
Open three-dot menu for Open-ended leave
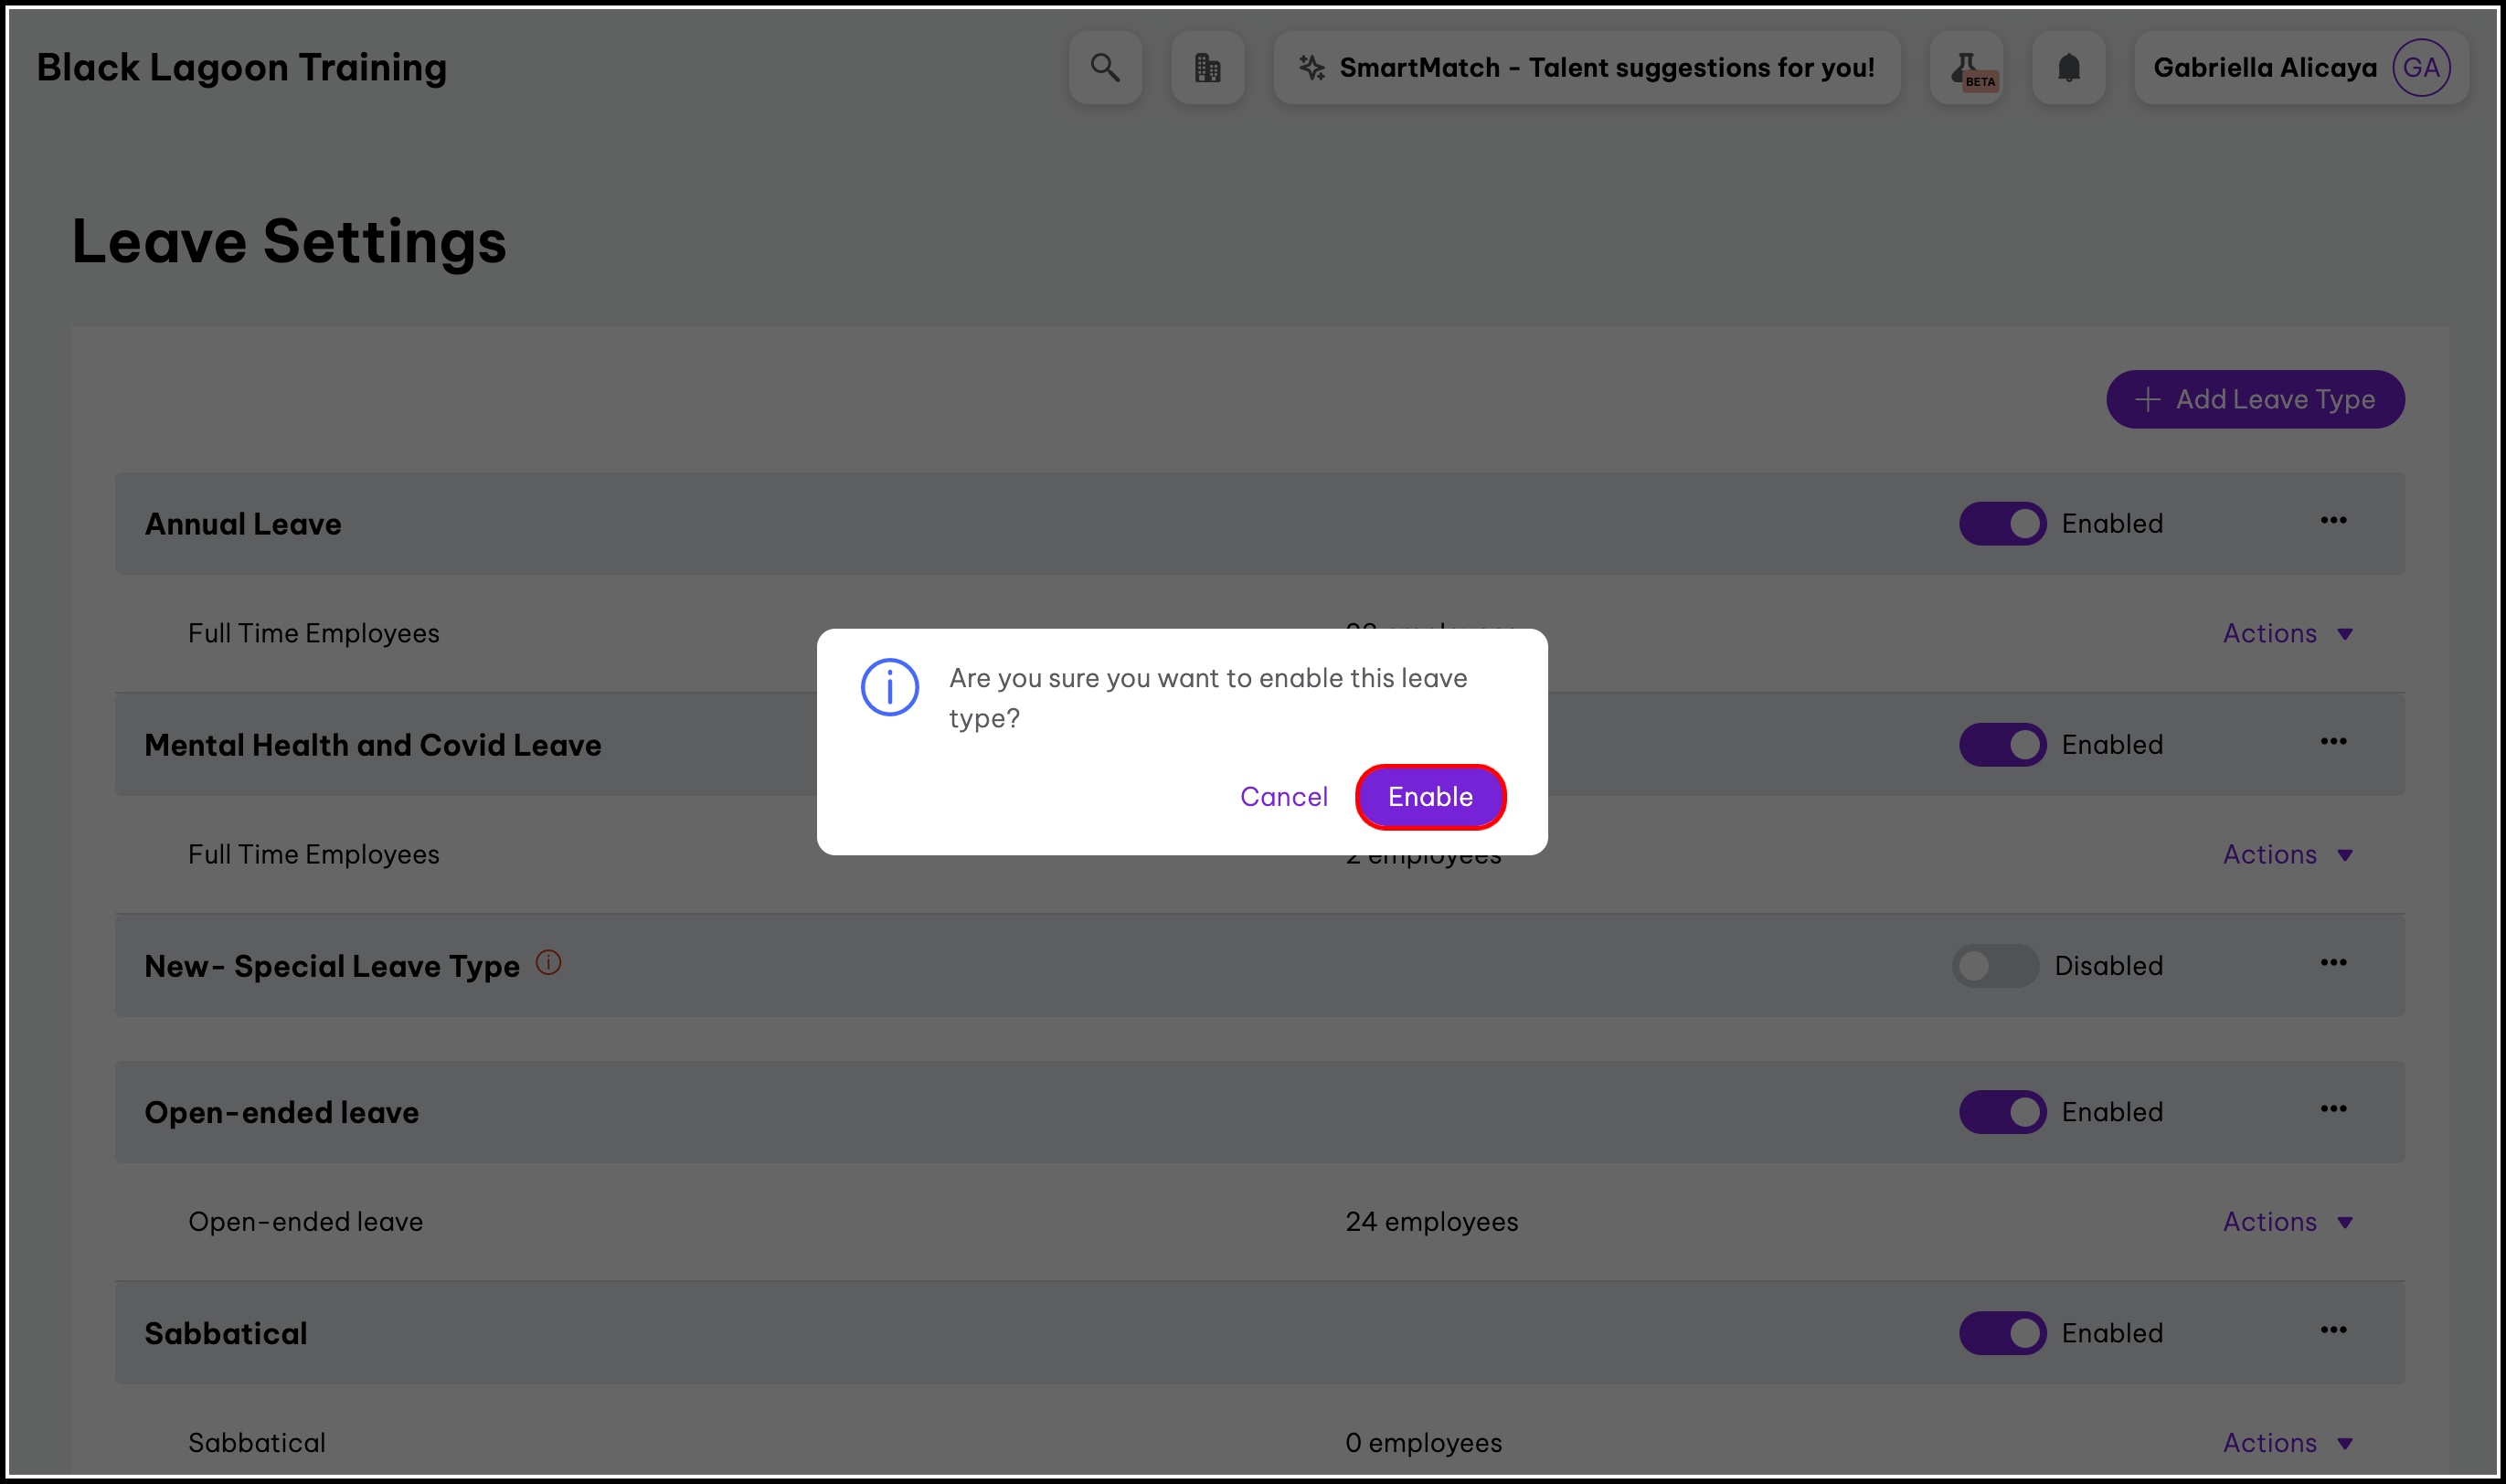coord(2333,1109)
